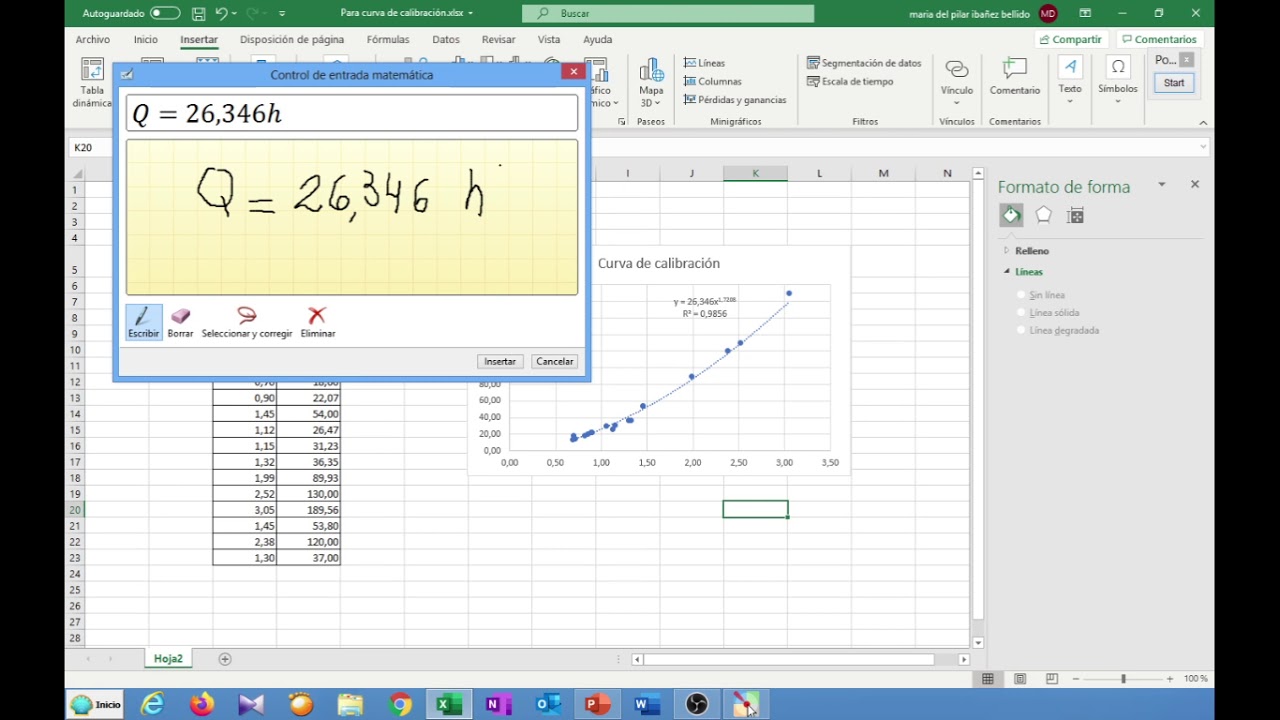Viewport: 1280px width, 720px height.
Task: Choose the Seleccionar y corregir tool
Action: (x=247, y=322)
